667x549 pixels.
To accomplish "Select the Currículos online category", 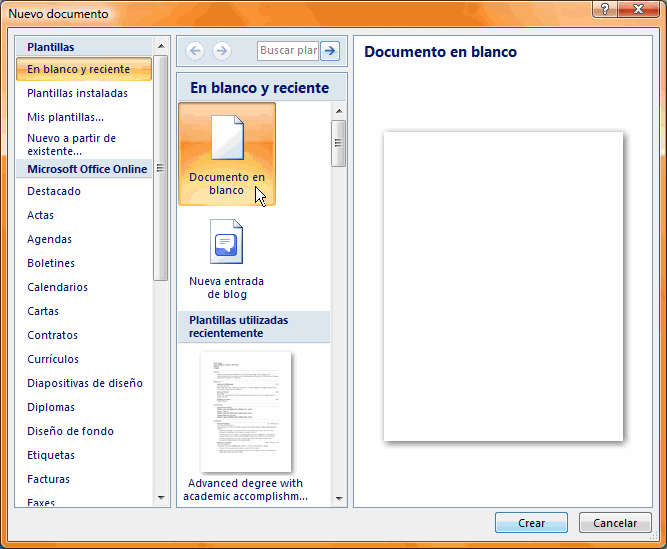I will pos(53,359).
